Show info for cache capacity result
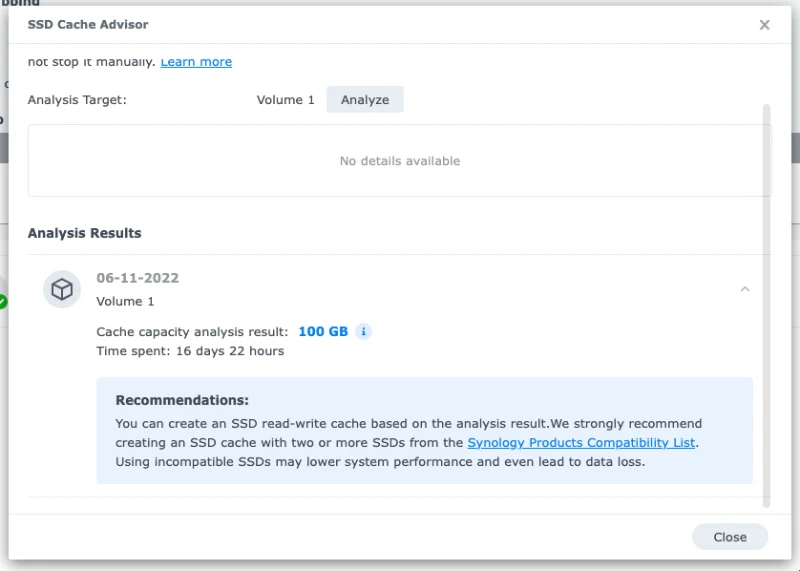The width and height of the screenshot is (800, 571). coord(363,332)
